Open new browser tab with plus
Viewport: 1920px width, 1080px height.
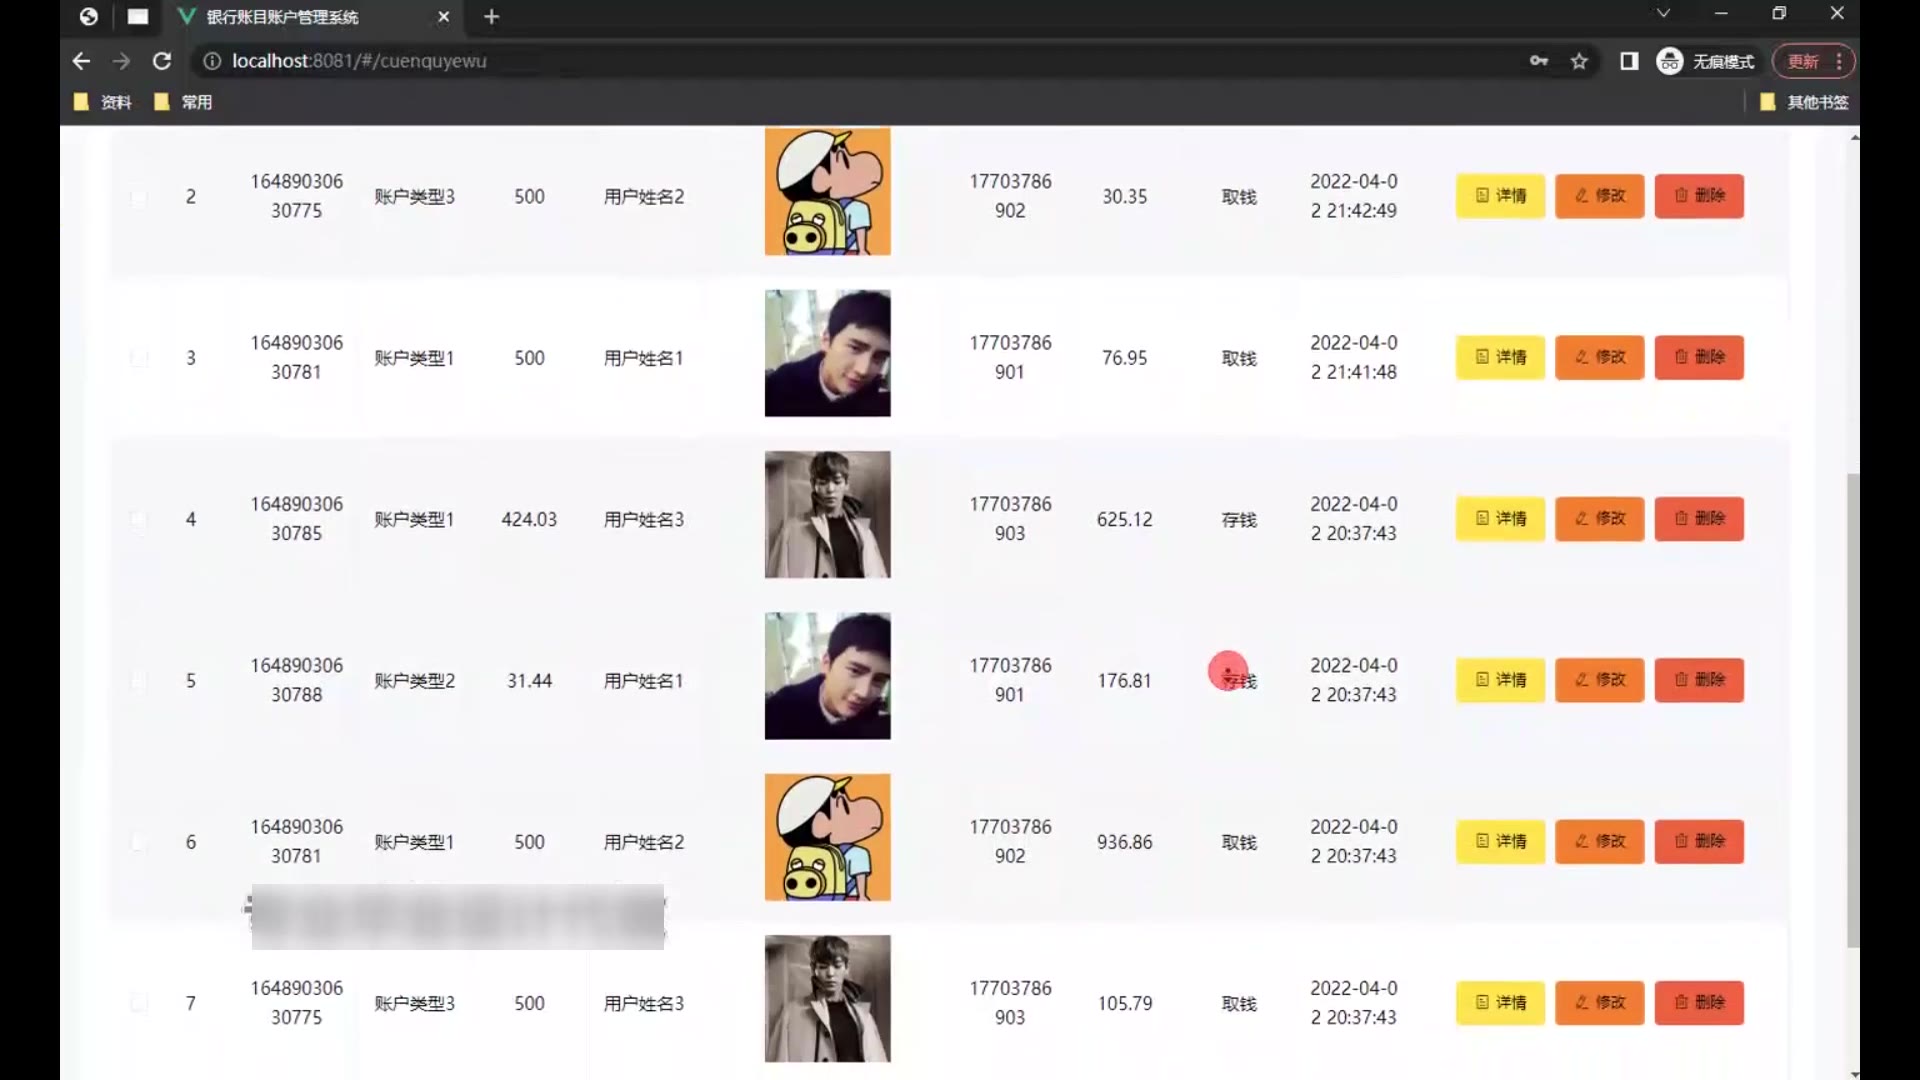491,17
